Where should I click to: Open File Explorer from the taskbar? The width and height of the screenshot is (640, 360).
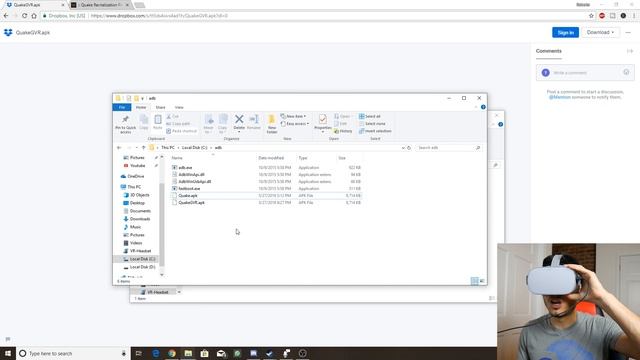point(188,353)
